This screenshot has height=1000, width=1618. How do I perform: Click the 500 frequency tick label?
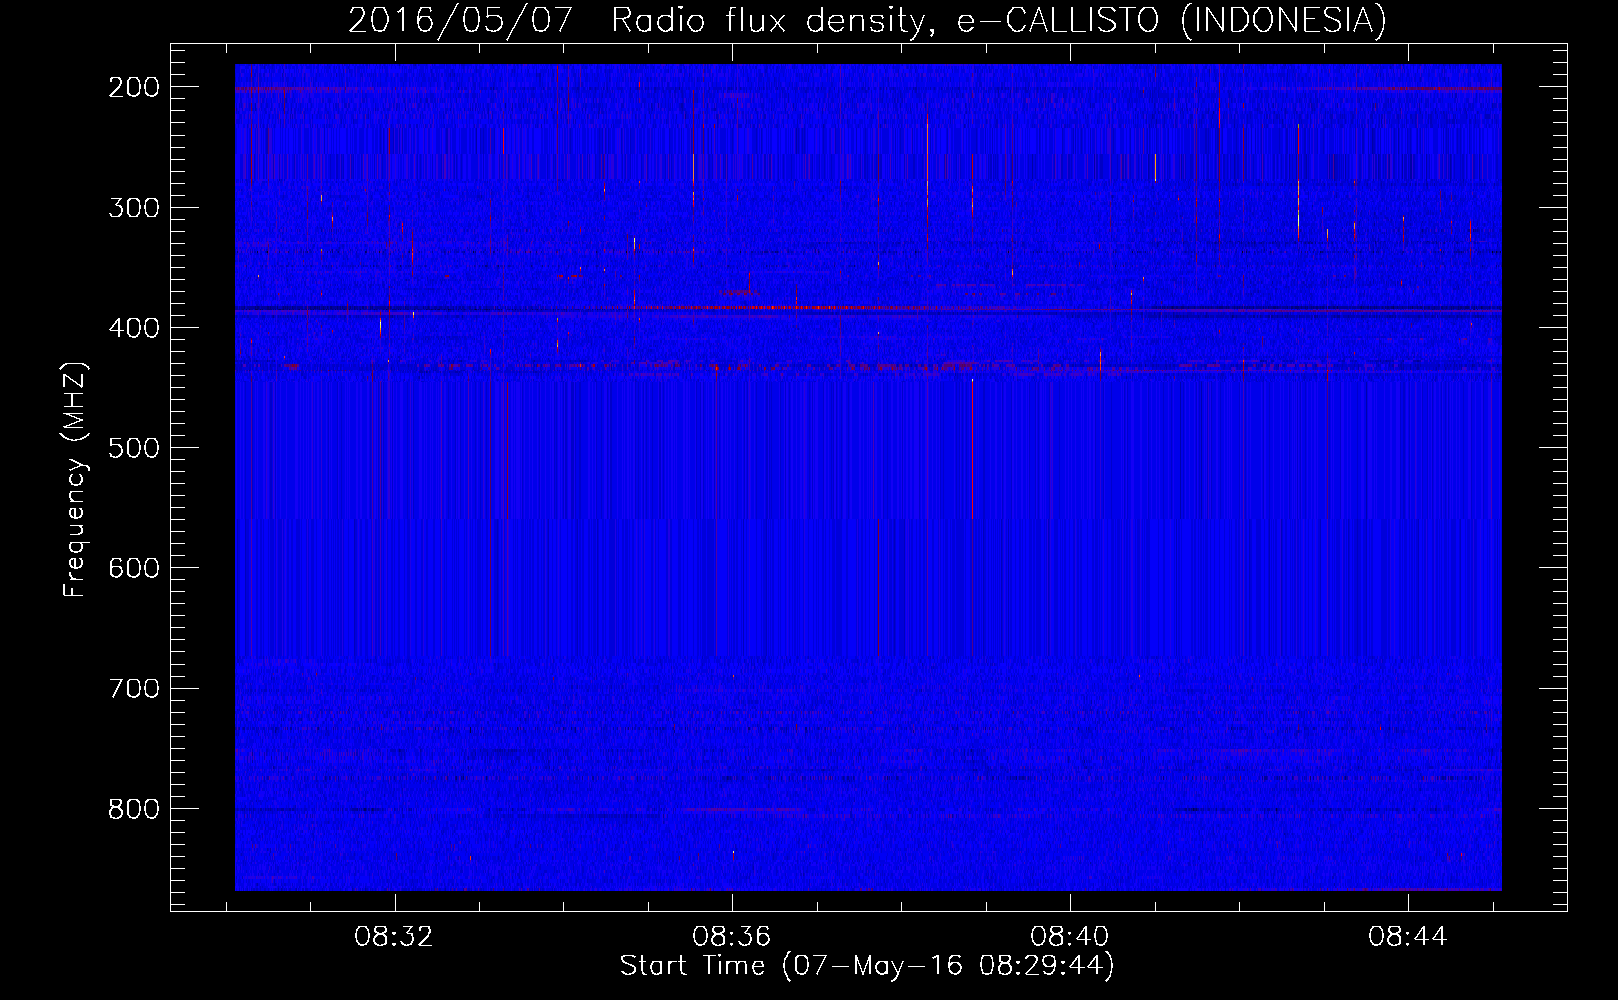(134, 448)
